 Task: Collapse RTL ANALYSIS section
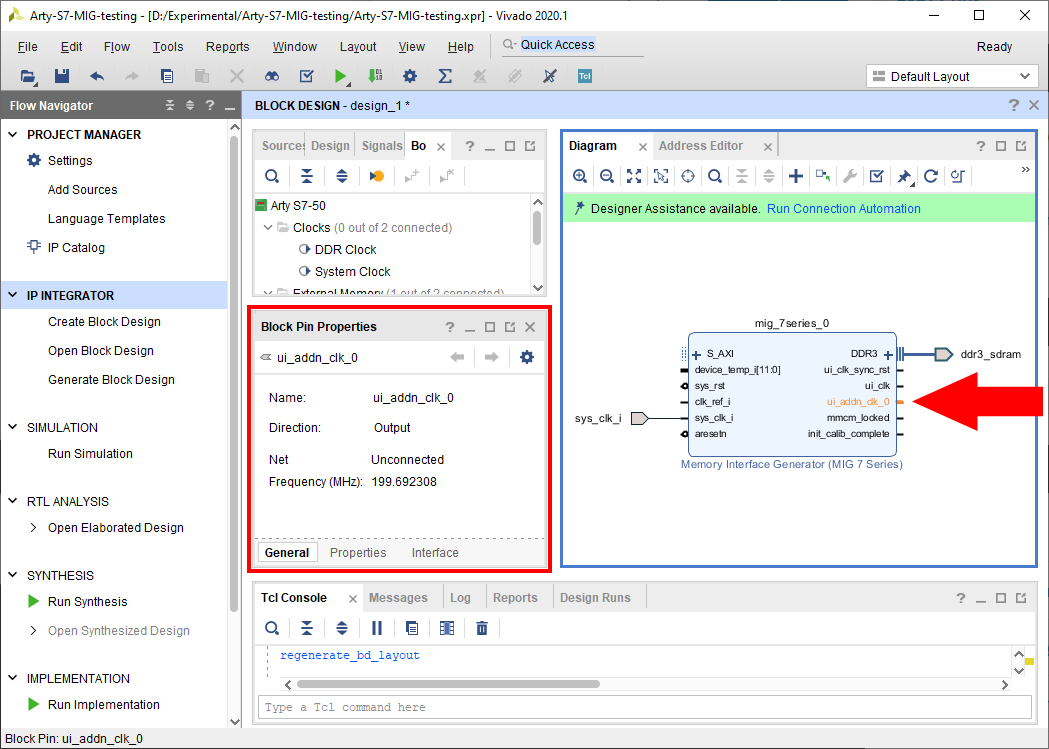click(13, 501)
